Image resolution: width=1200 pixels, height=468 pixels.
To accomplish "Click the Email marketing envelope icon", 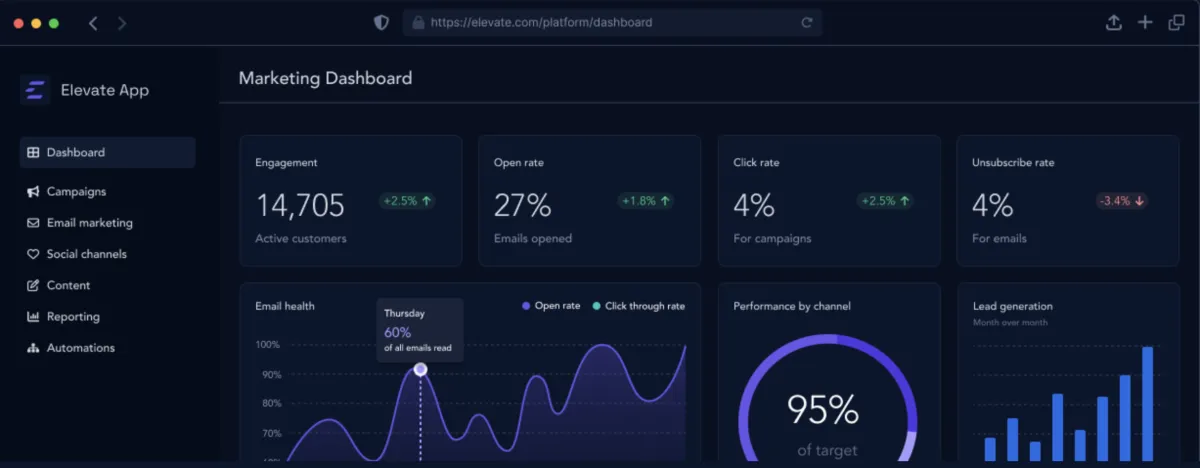I will click(33, 223).
